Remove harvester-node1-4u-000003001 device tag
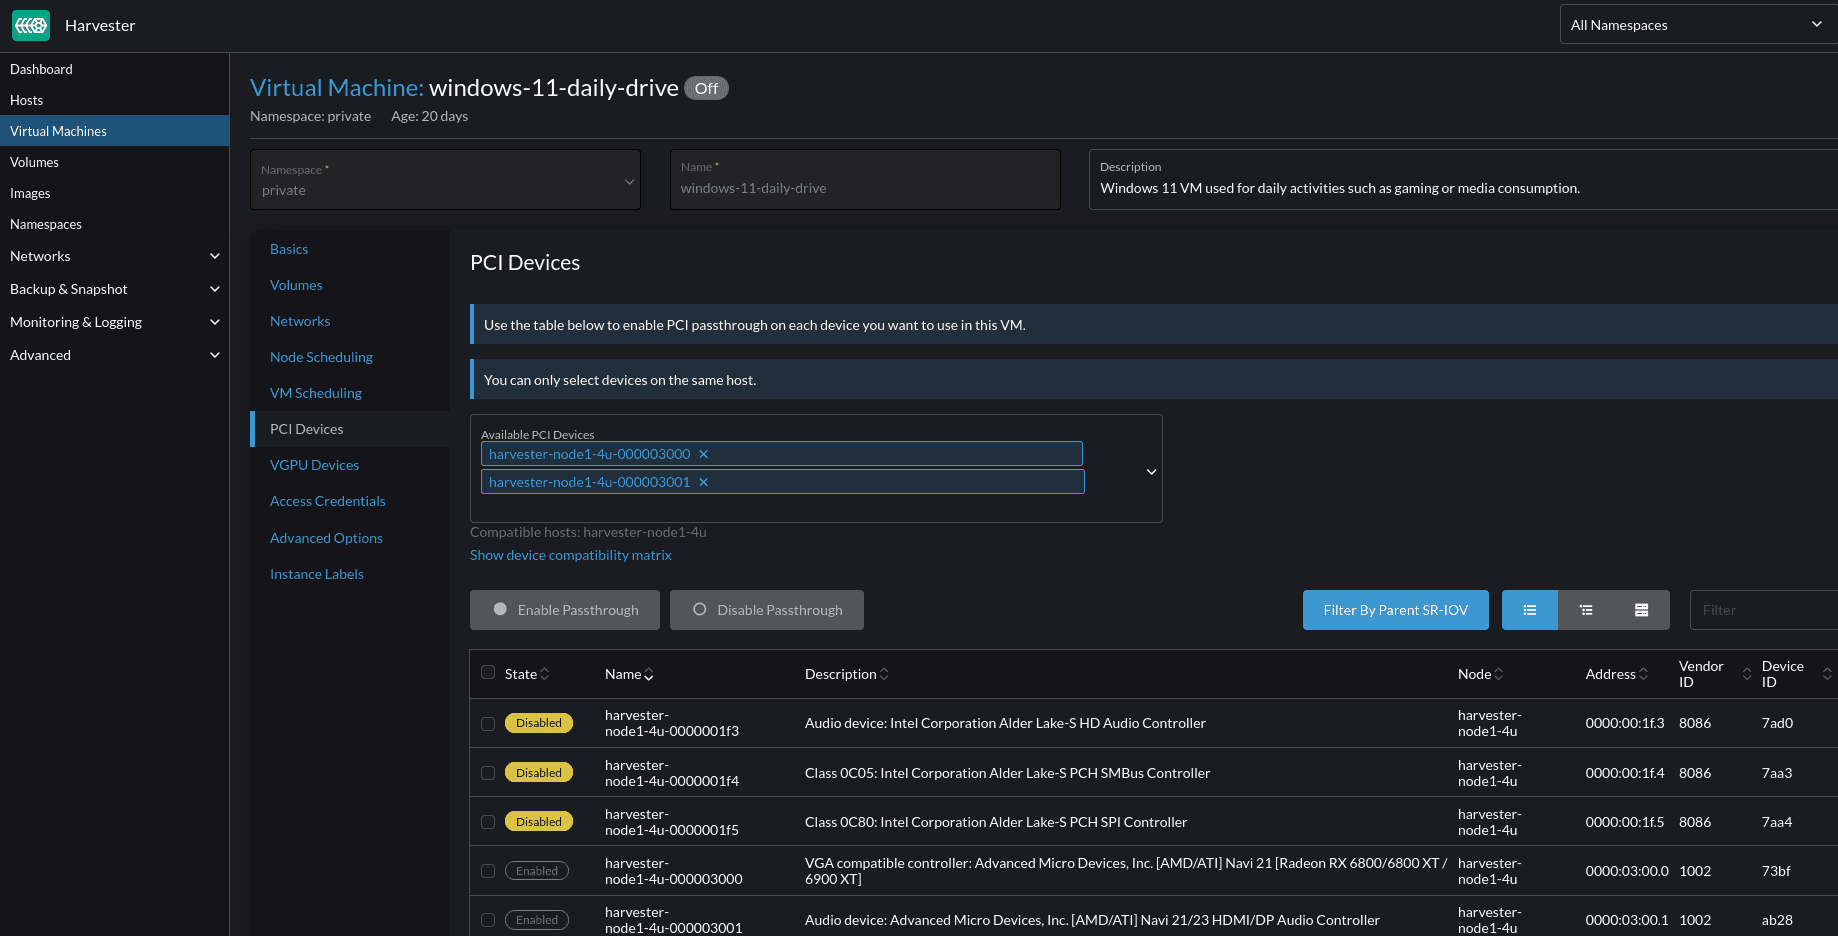The width and height of the screenshot is (1838, 936). (x=704, y=482)
